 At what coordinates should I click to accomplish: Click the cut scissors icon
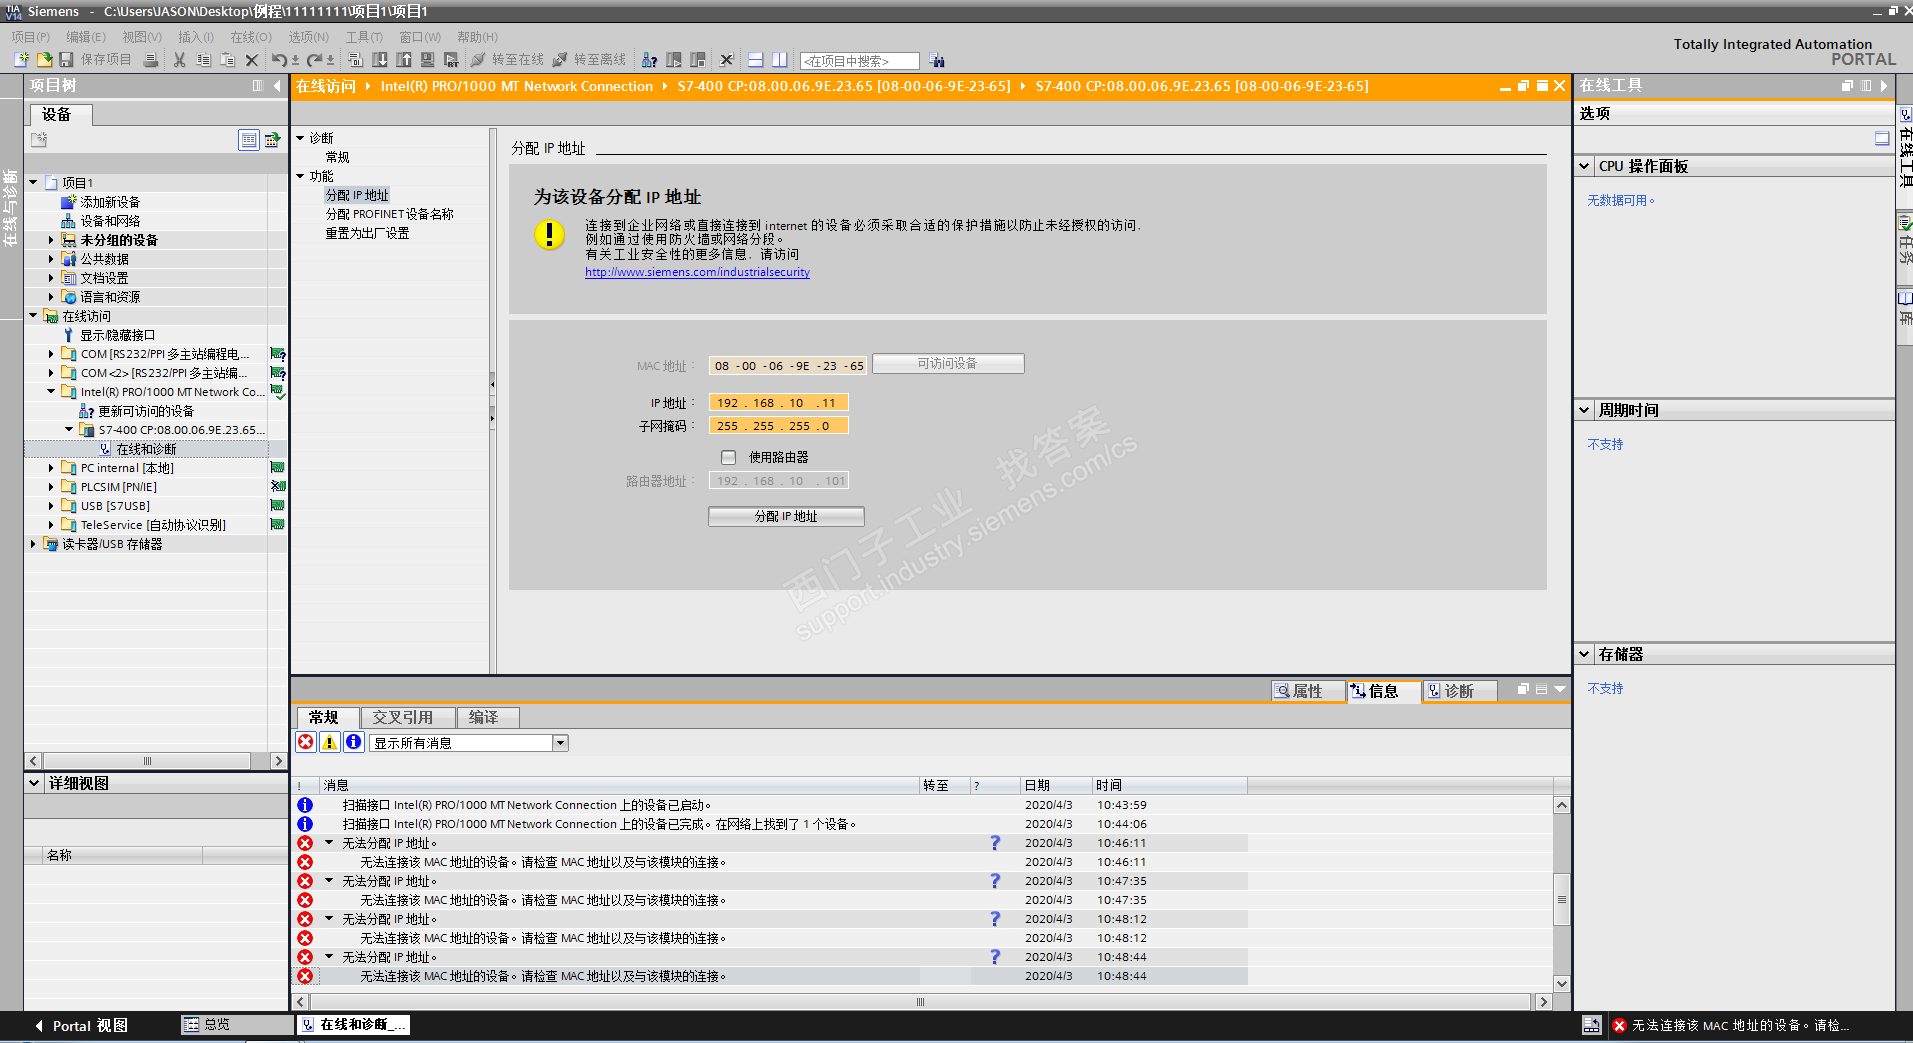(179, 60)
